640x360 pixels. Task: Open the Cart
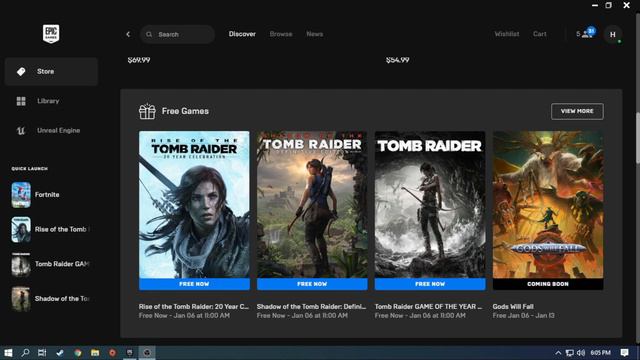pos(540,34)
